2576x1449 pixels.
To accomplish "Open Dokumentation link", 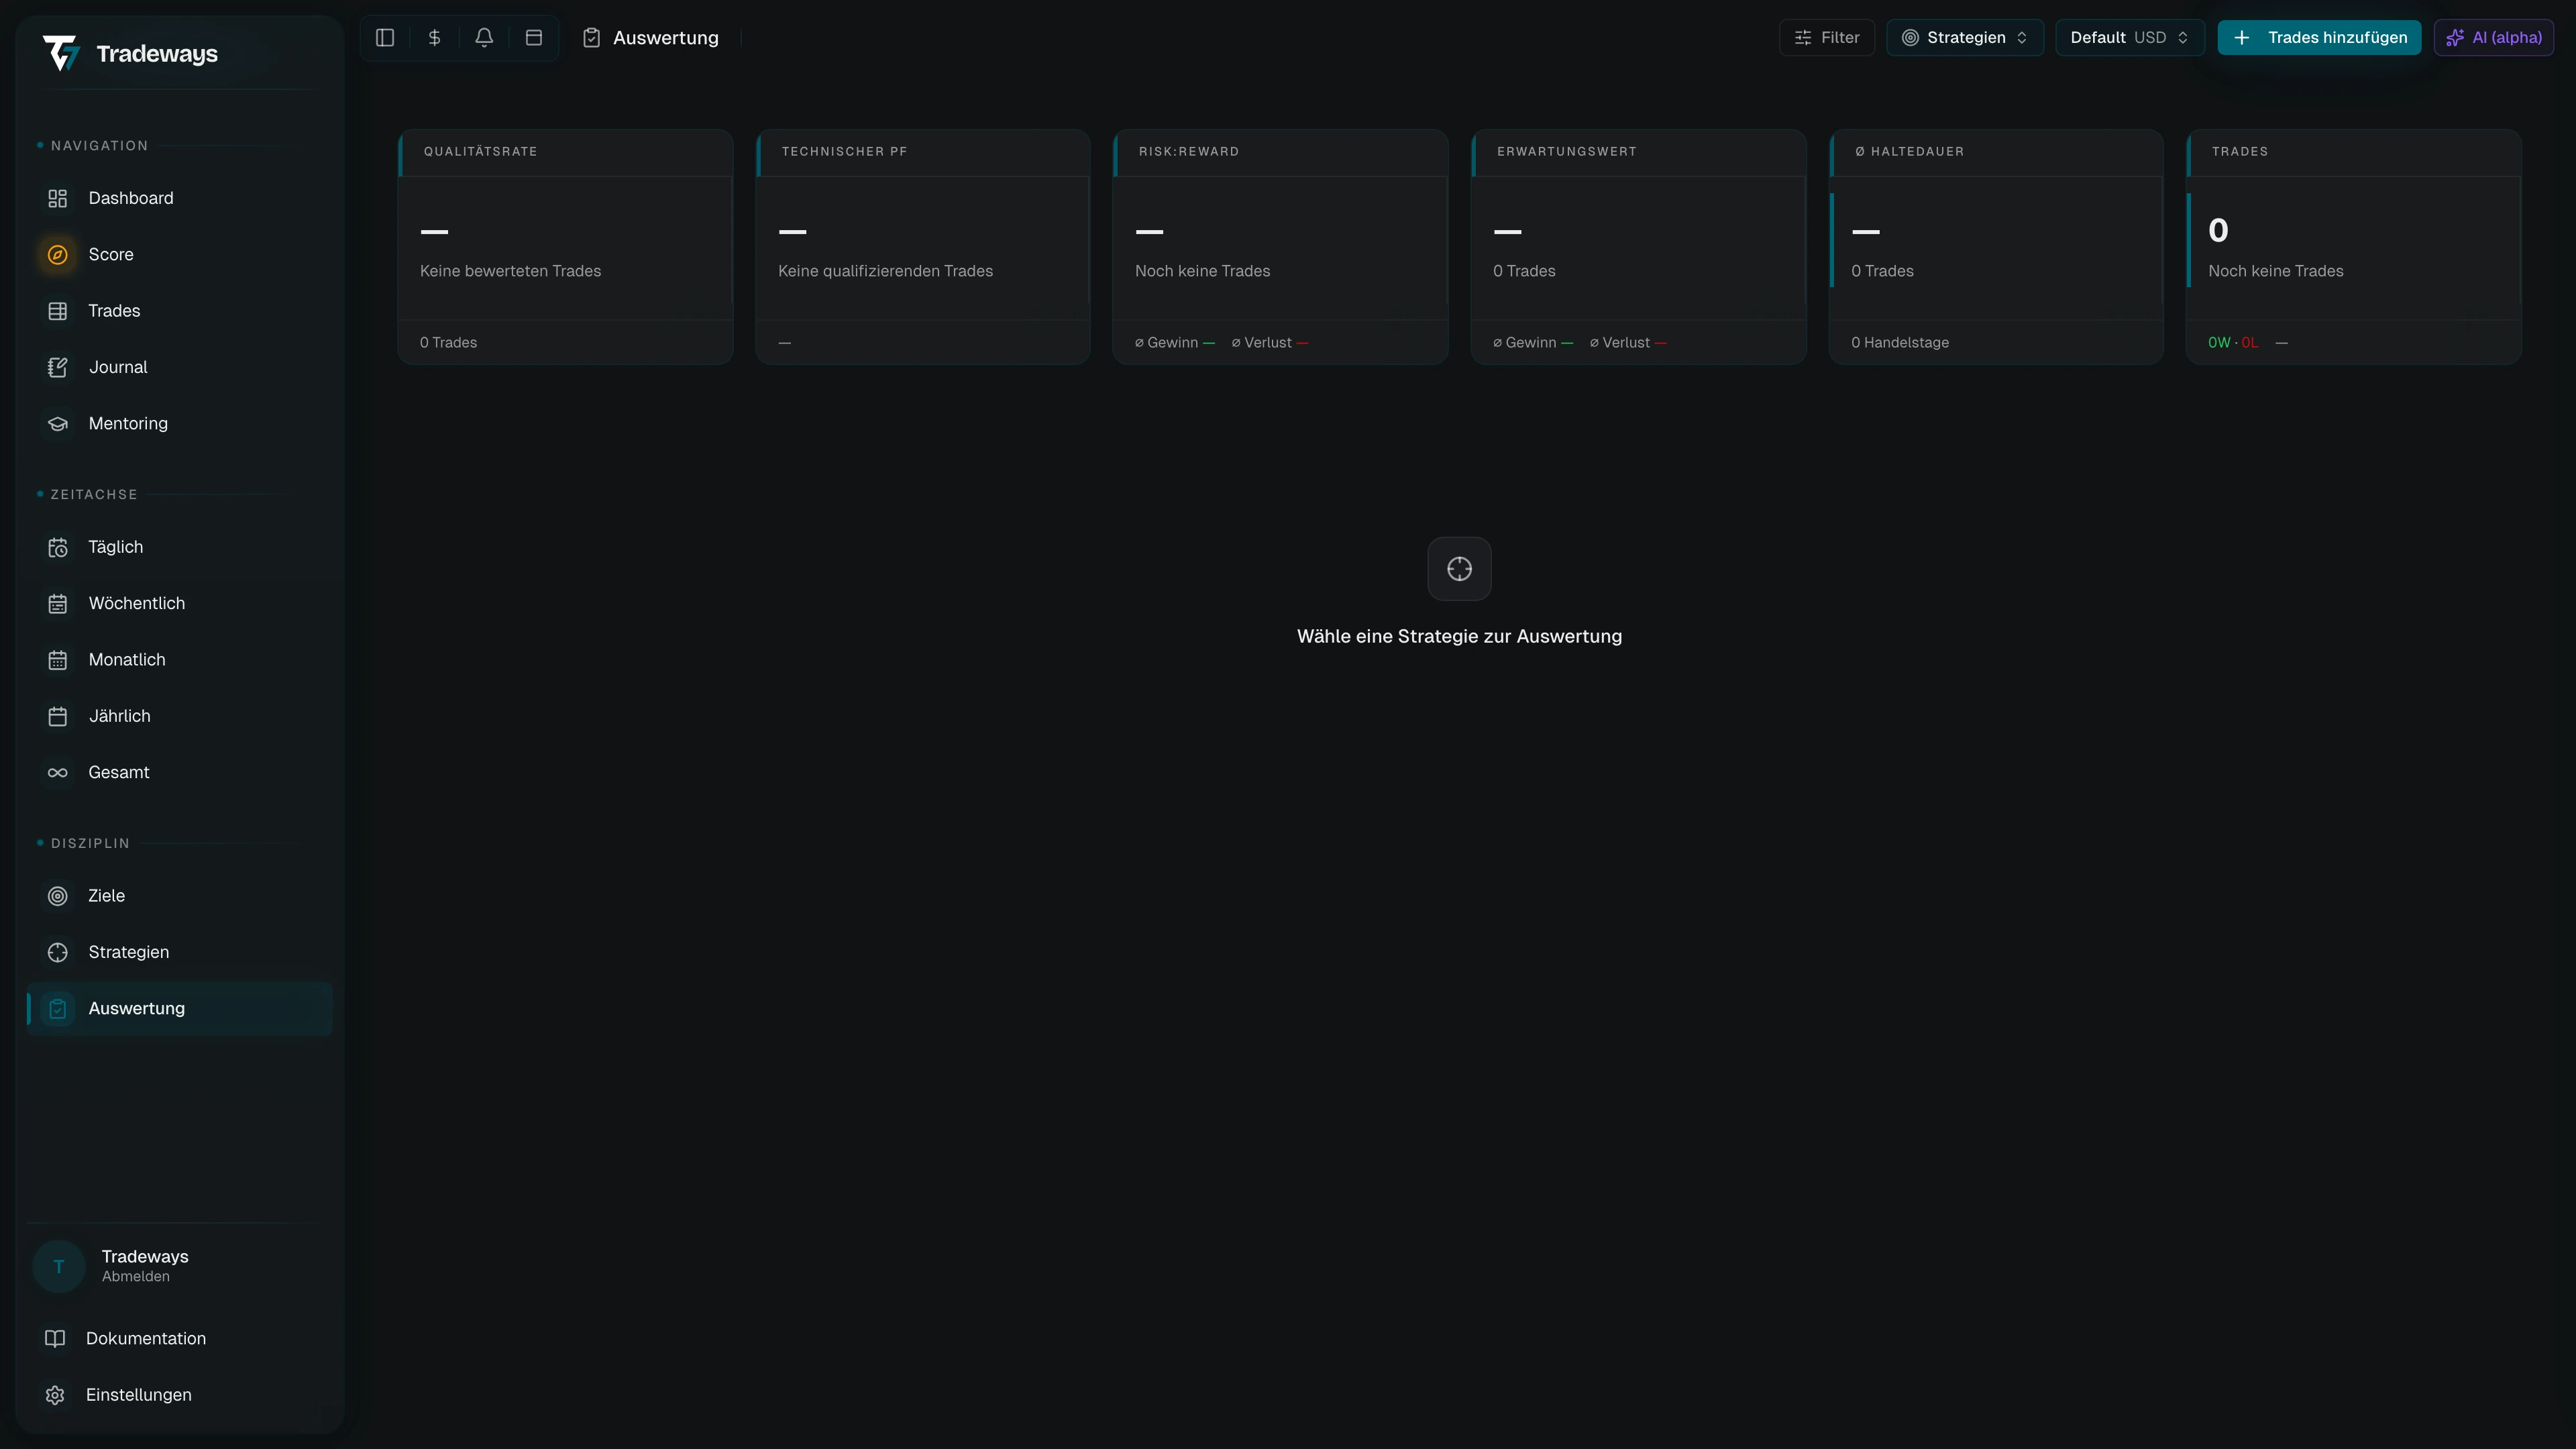I will pos(180,1339).
